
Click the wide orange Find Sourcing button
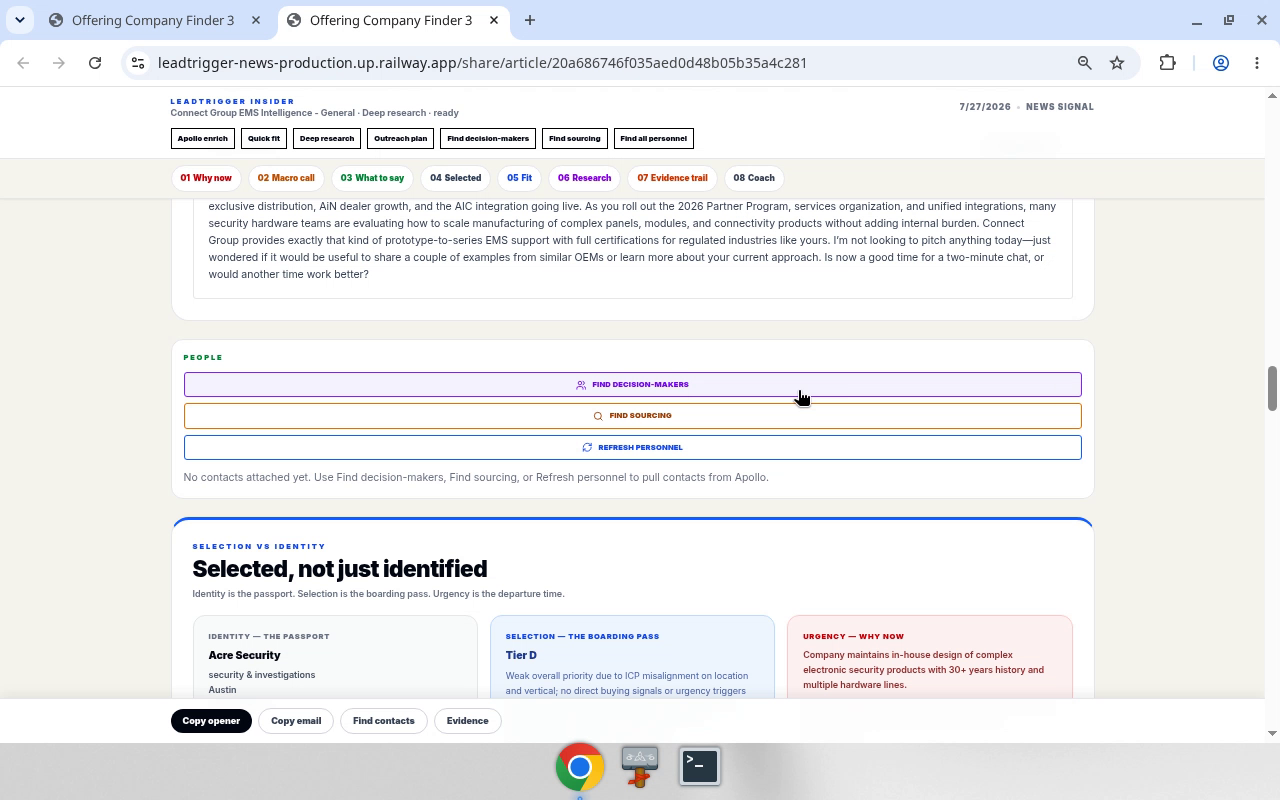[x=632, y=415]
